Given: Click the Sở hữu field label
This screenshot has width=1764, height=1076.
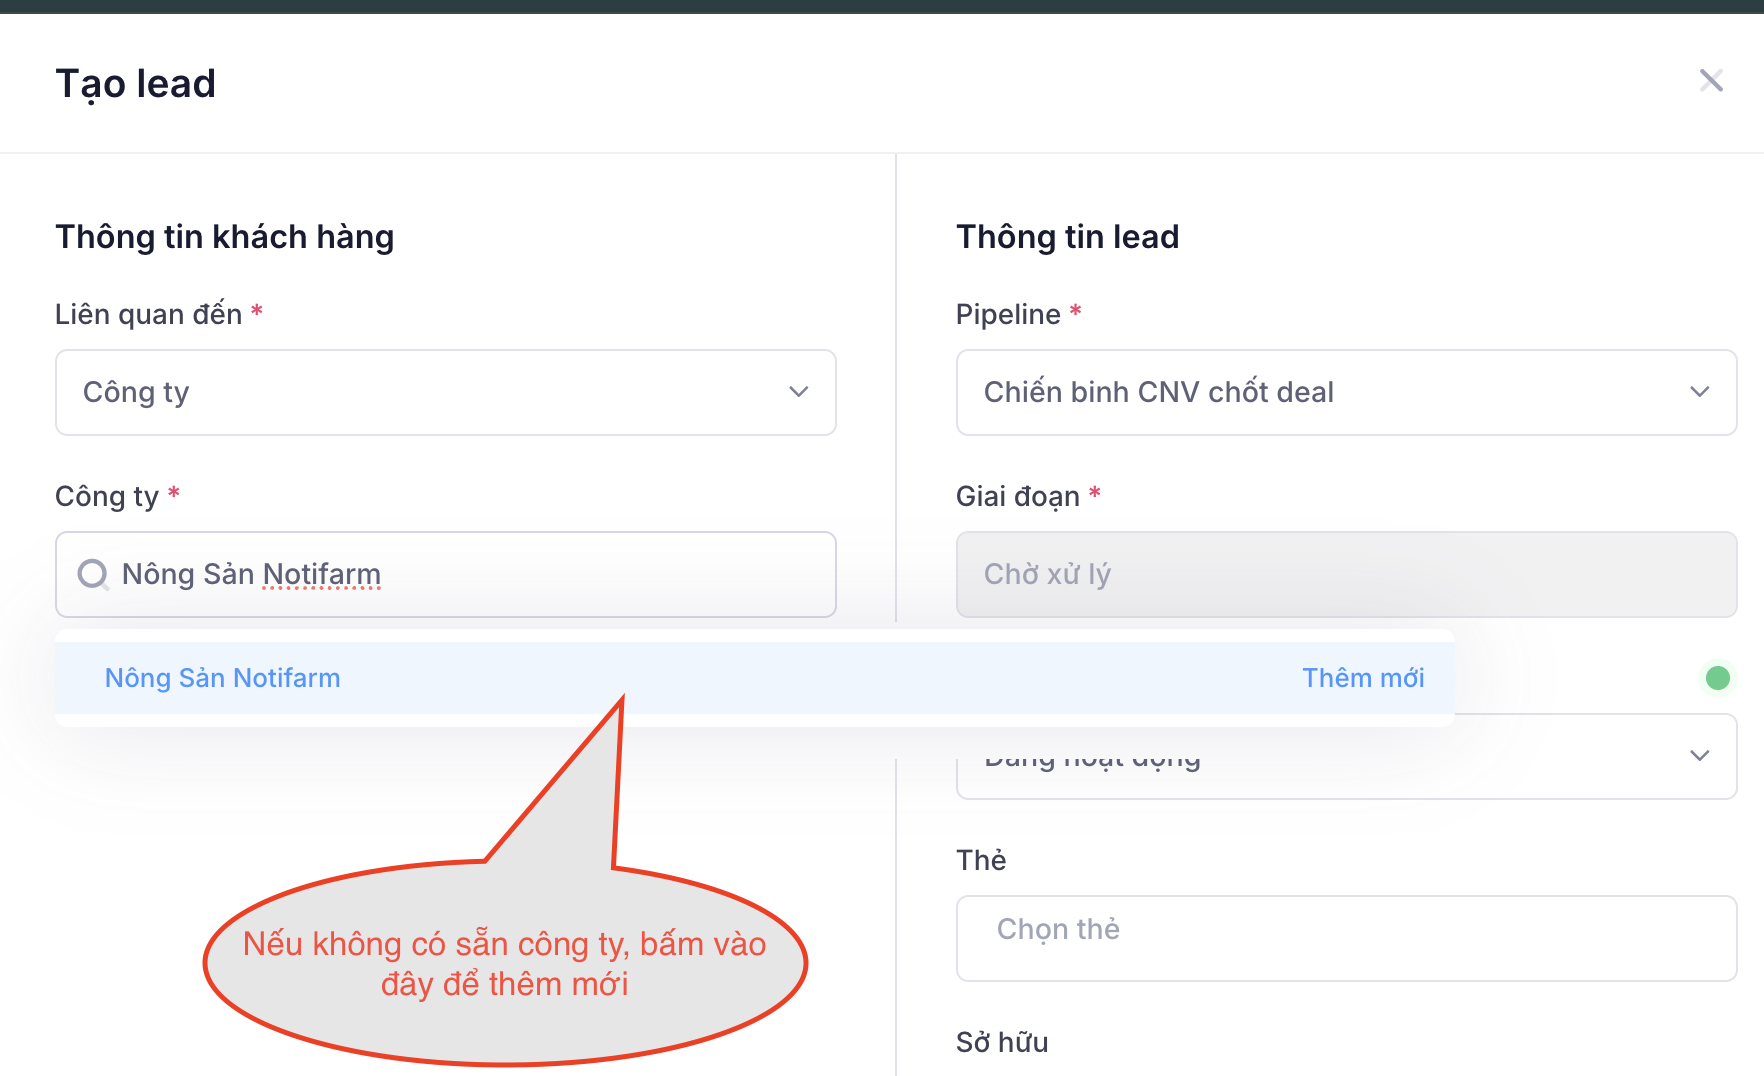Looking at the screenshot, I should tap(1001, 1042).
